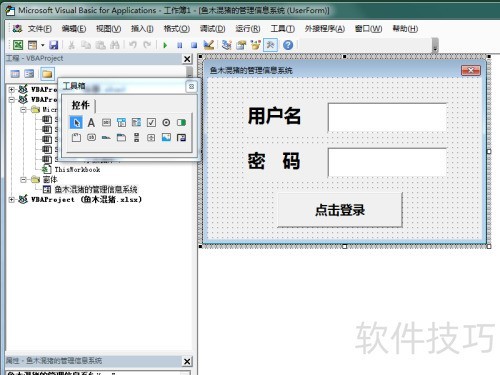Select the Image control in toolbox
The image size is (500, 375).
(166, 137)
